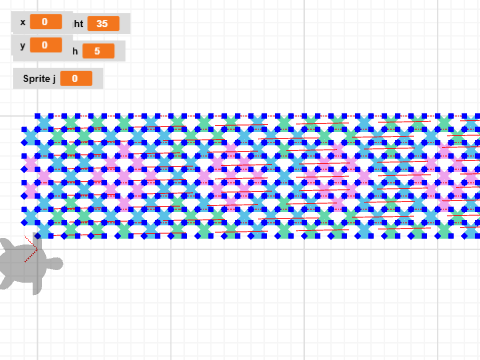Image resolution: width=480 pixels, height=360 pixels.
Task: Select the y variable's orange value box
Action: point(46,45)
